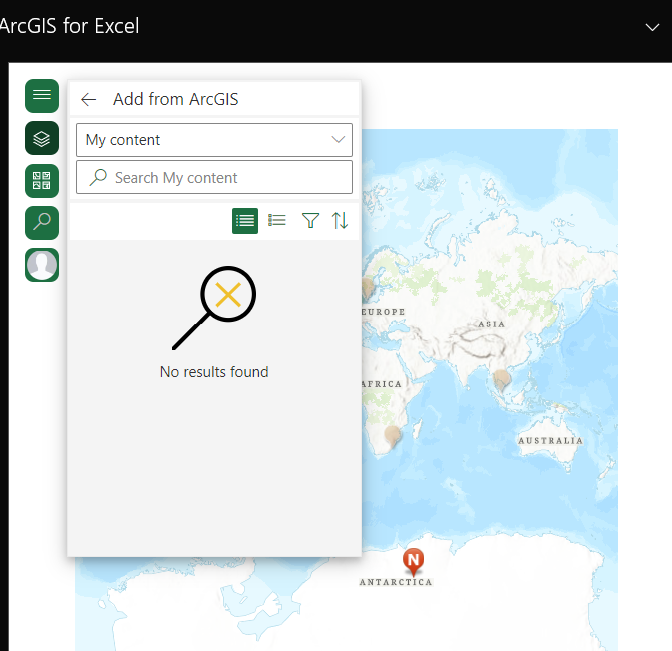This screenshot has height=651, width=672.
Task: Open the user profile avatar
Action: tap(42, 265)
